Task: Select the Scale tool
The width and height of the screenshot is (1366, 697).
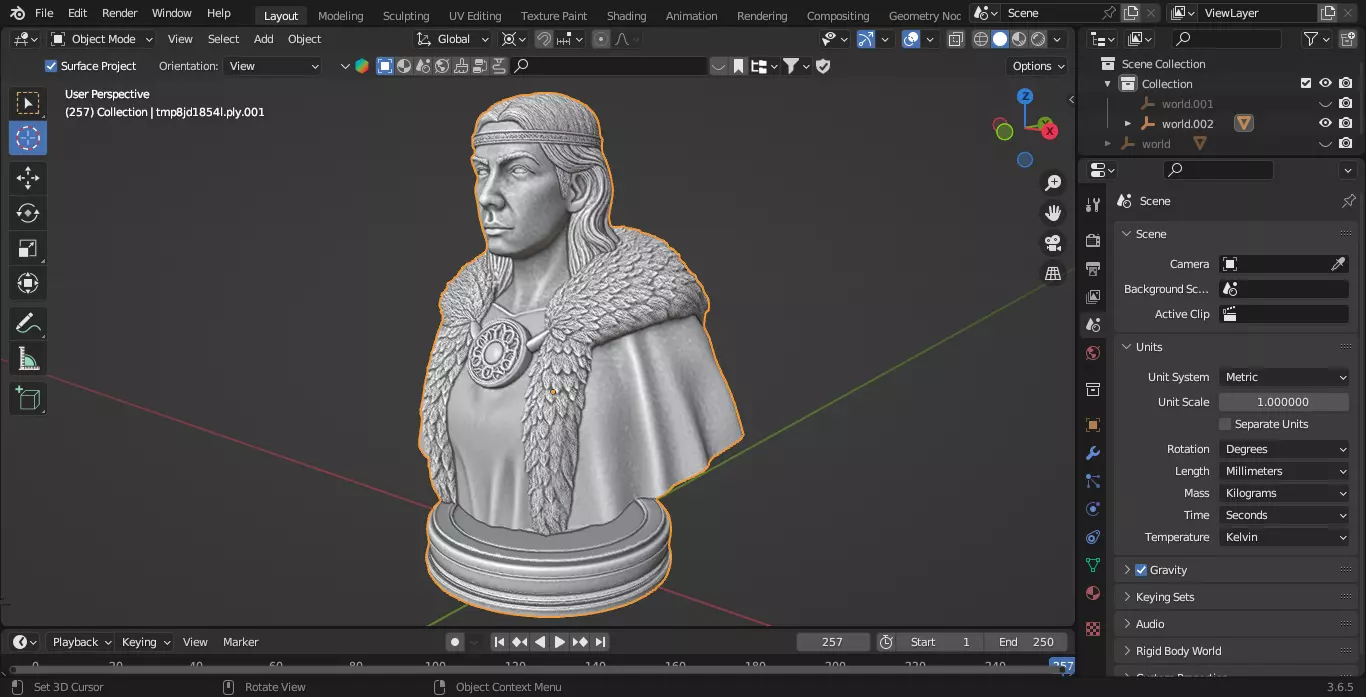Action: (28, 248)
